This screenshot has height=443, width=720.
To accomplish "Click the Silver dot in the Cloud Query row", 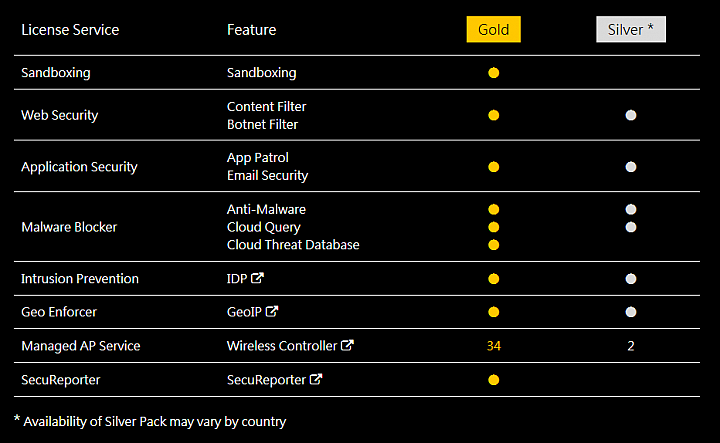I will tap(631, 227).
